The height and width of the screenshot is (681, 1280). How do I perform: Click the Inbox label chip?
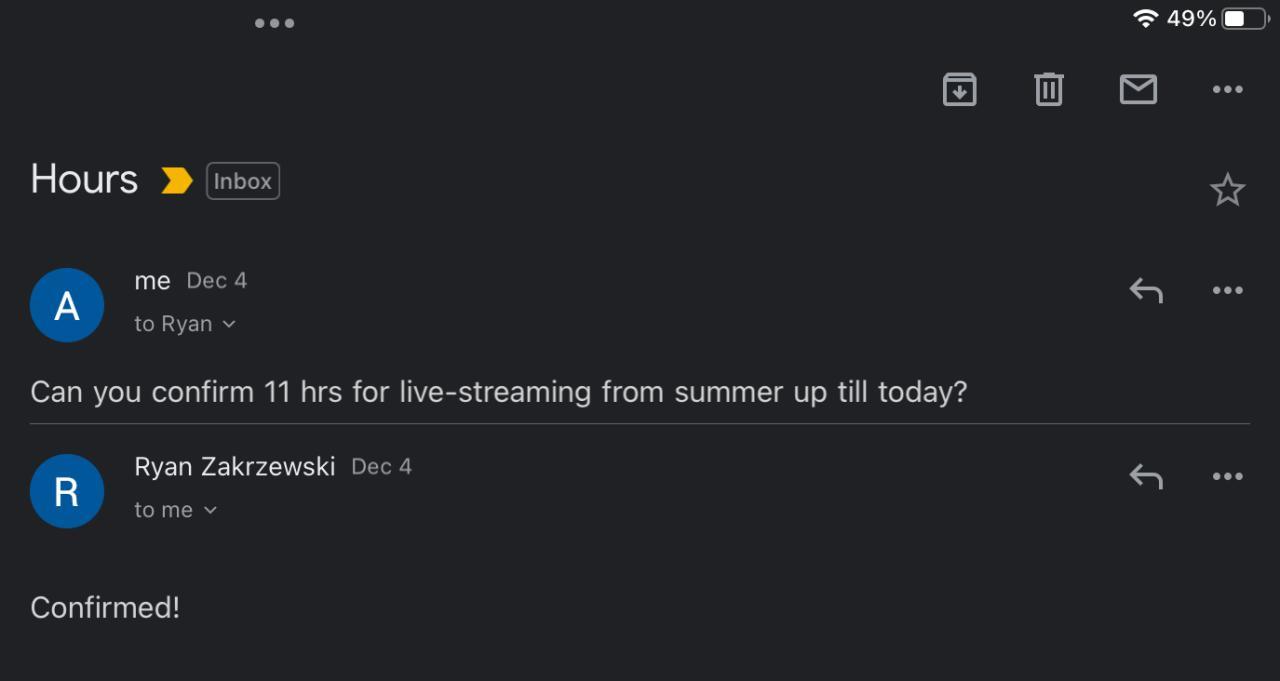[x=243, y=181]
